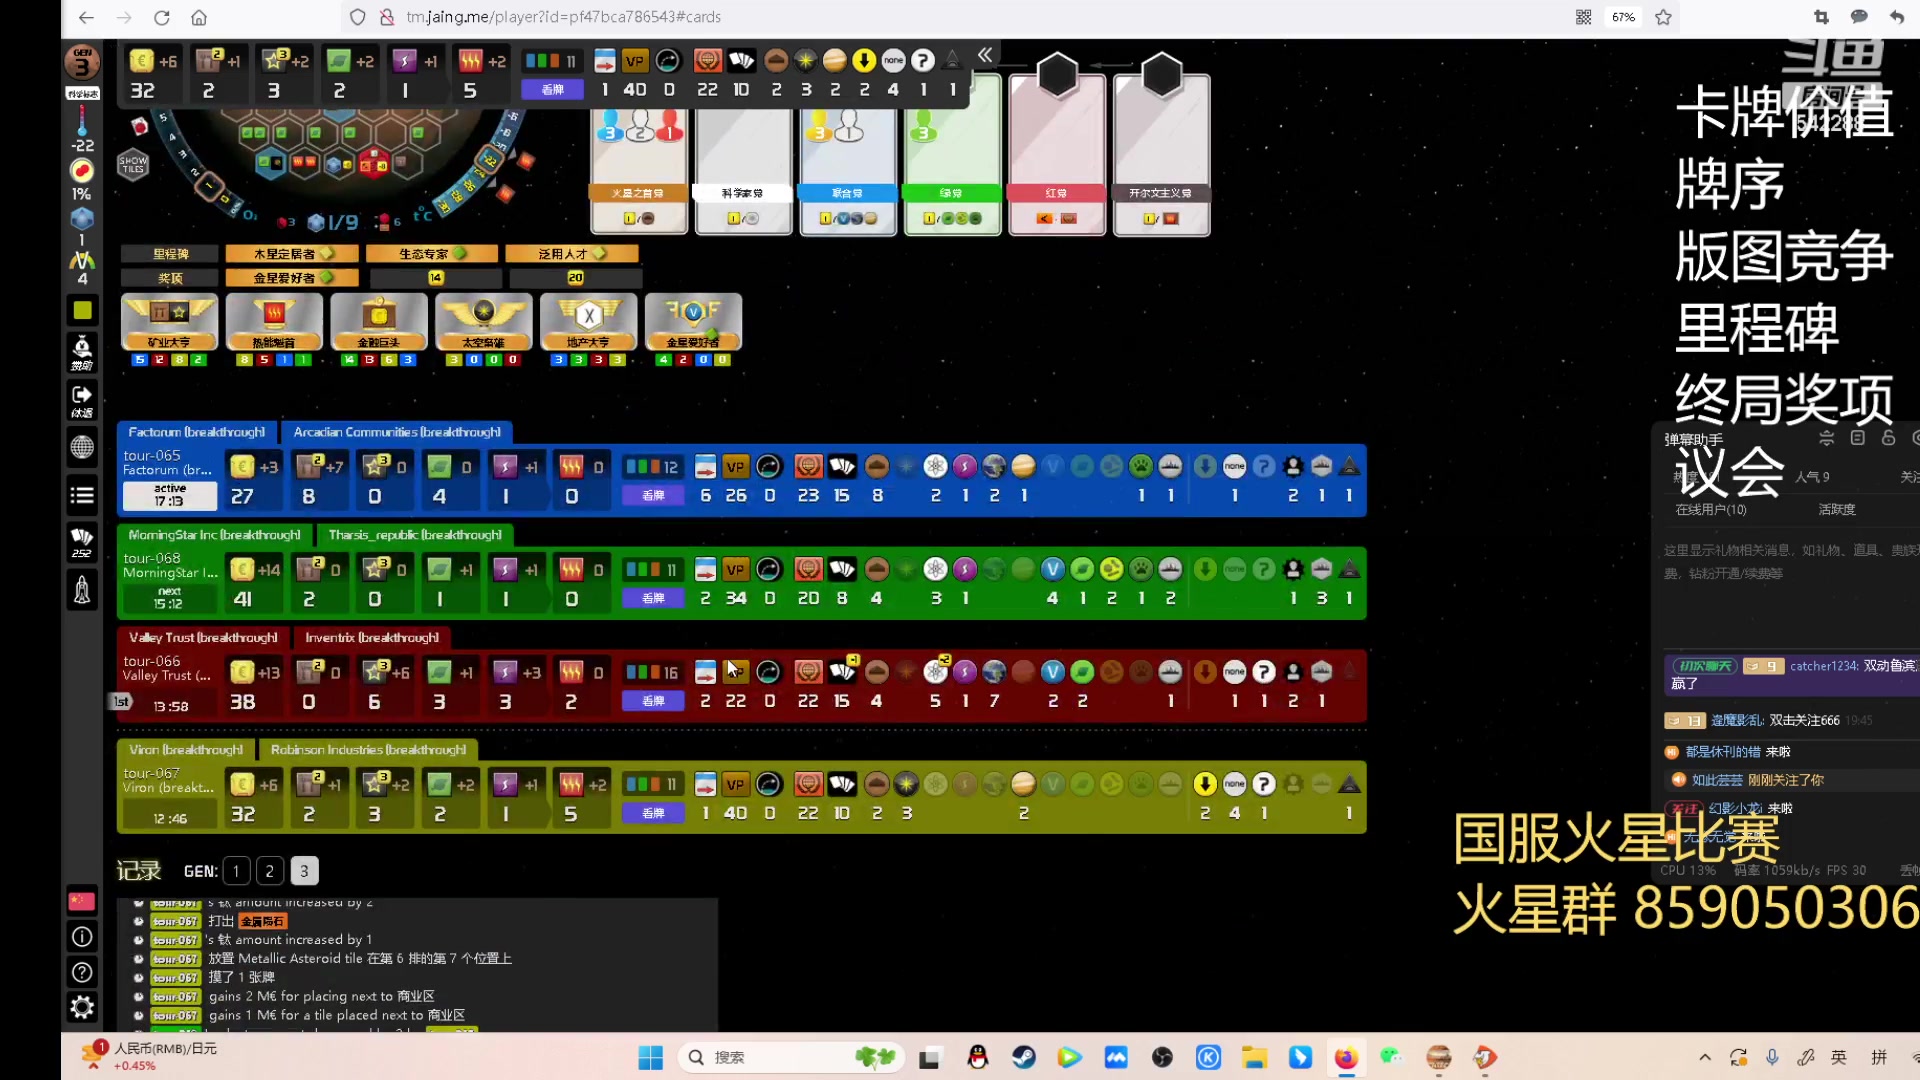Select the Valley Trust (breakthrough) tab

point(203,637)
